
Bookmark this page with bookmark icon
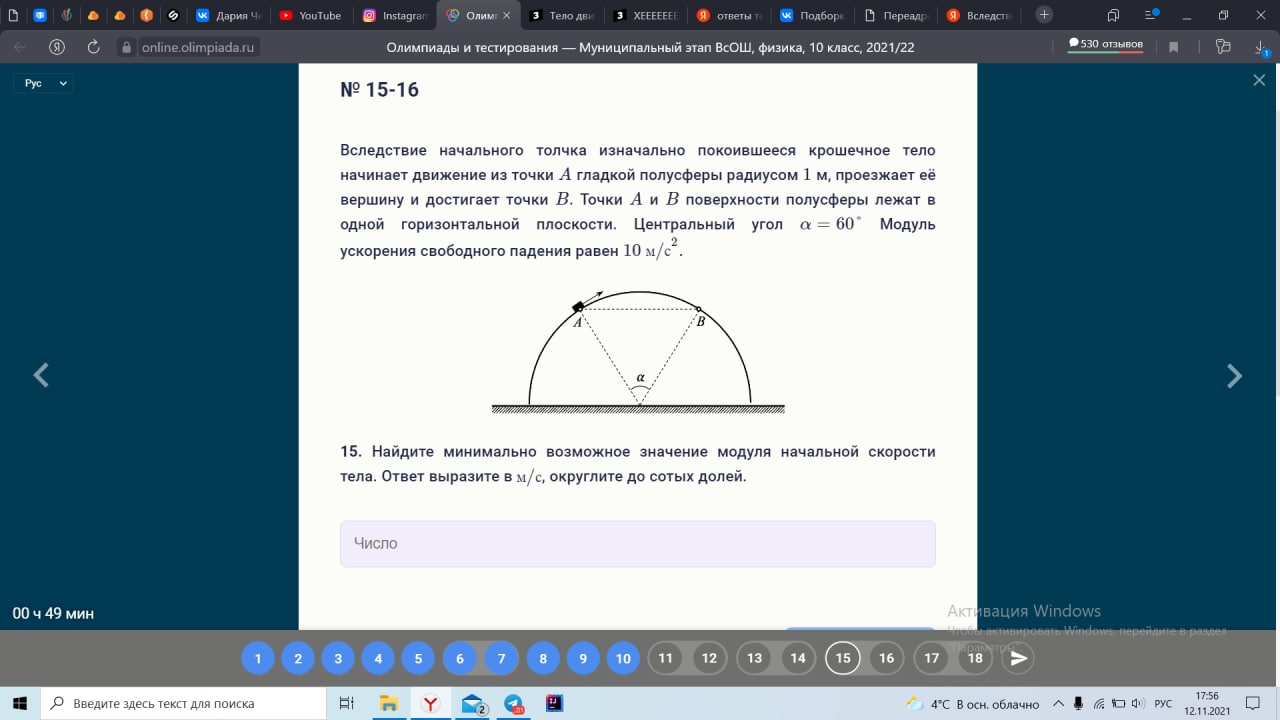click(x=1174, y=47)
